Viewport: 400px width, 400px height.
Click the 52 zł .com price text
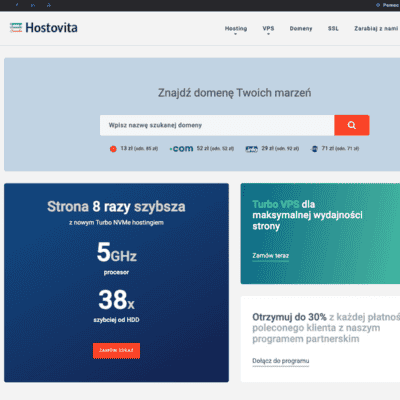pos(215,148)
